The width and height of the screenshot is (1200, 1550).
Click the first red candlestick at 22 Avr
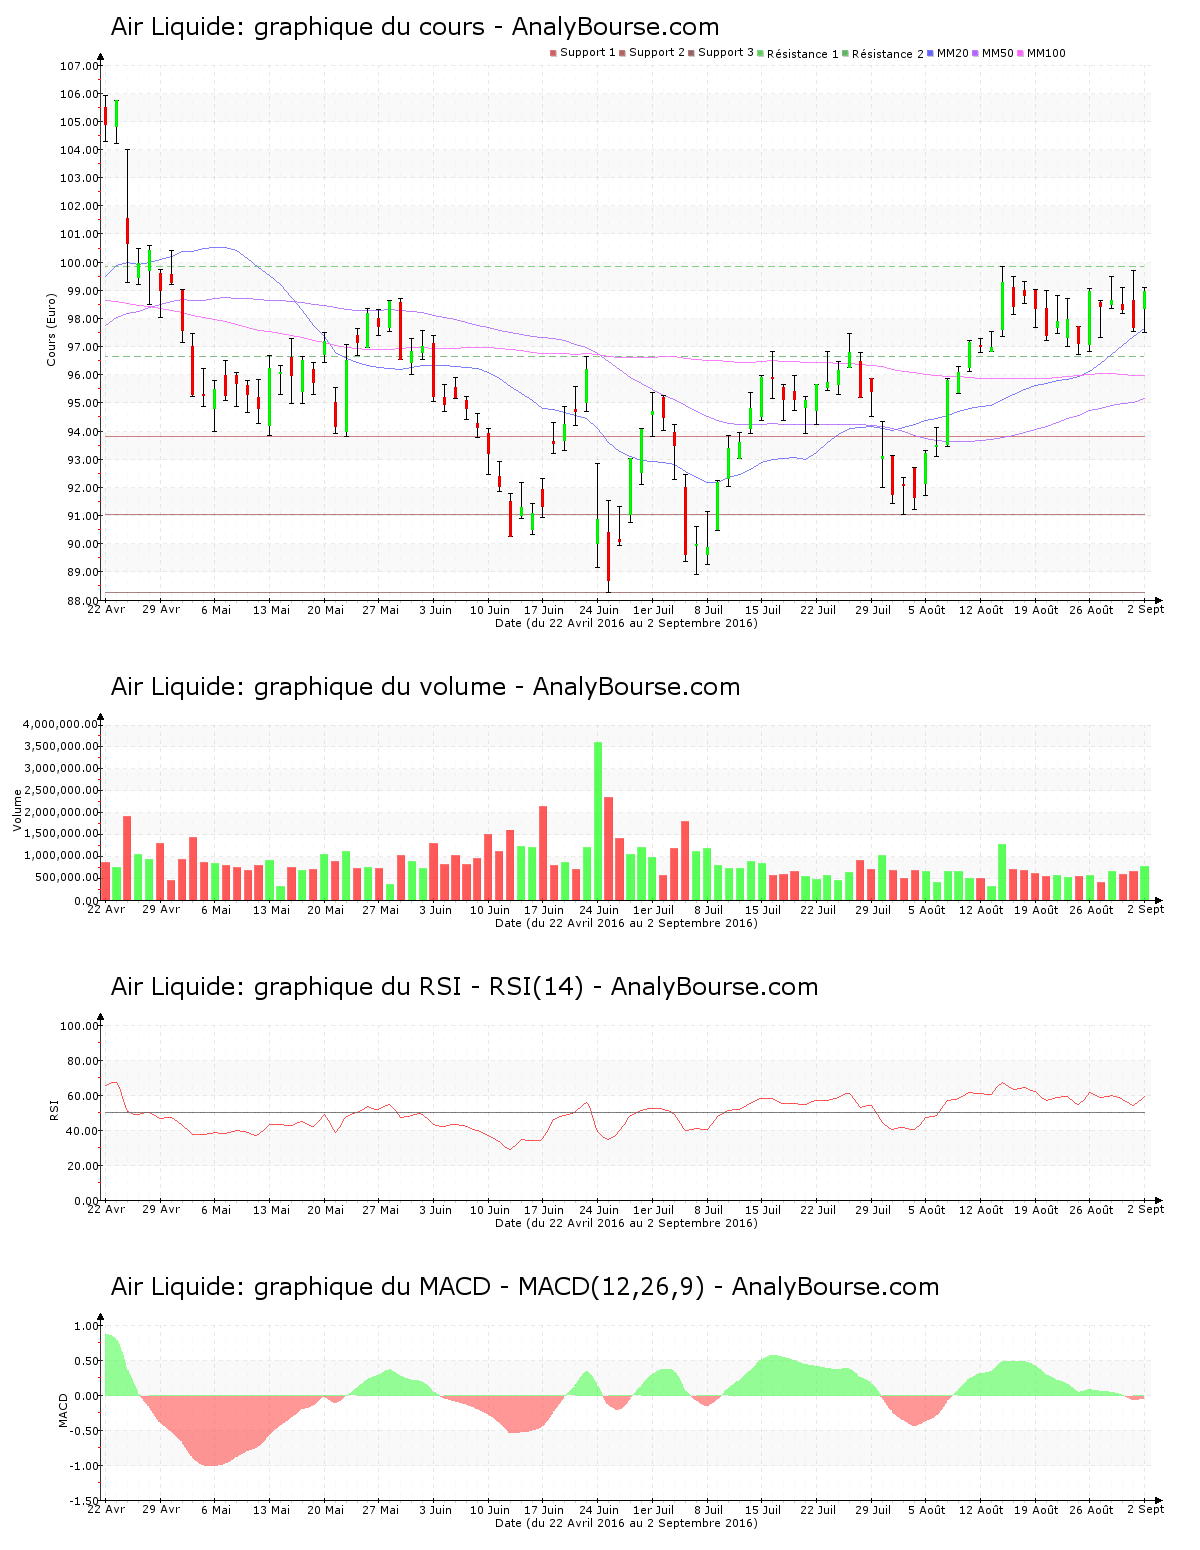click(105, 118)
